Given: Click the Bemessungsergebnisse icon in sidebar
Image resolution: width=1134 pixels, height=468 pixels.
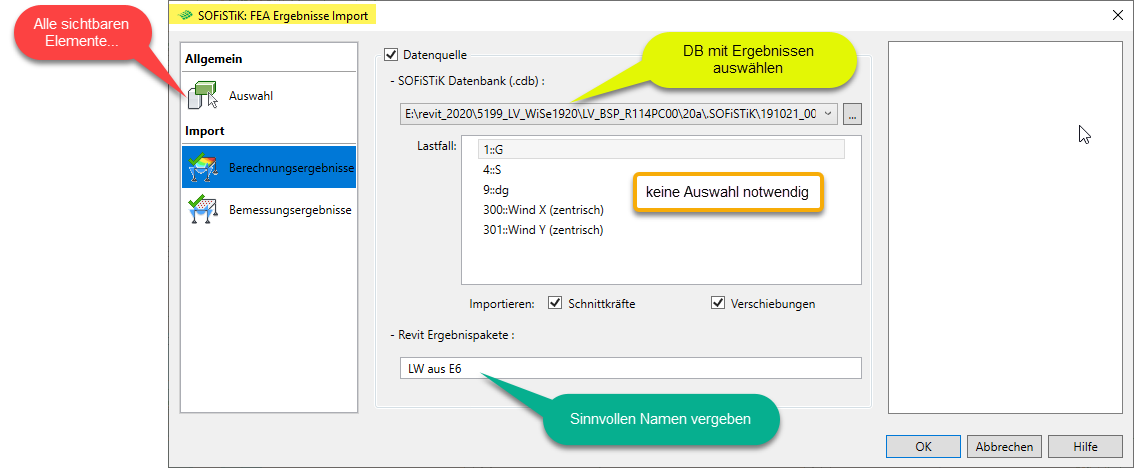Looking at the screenshot, I should [203, 211].
